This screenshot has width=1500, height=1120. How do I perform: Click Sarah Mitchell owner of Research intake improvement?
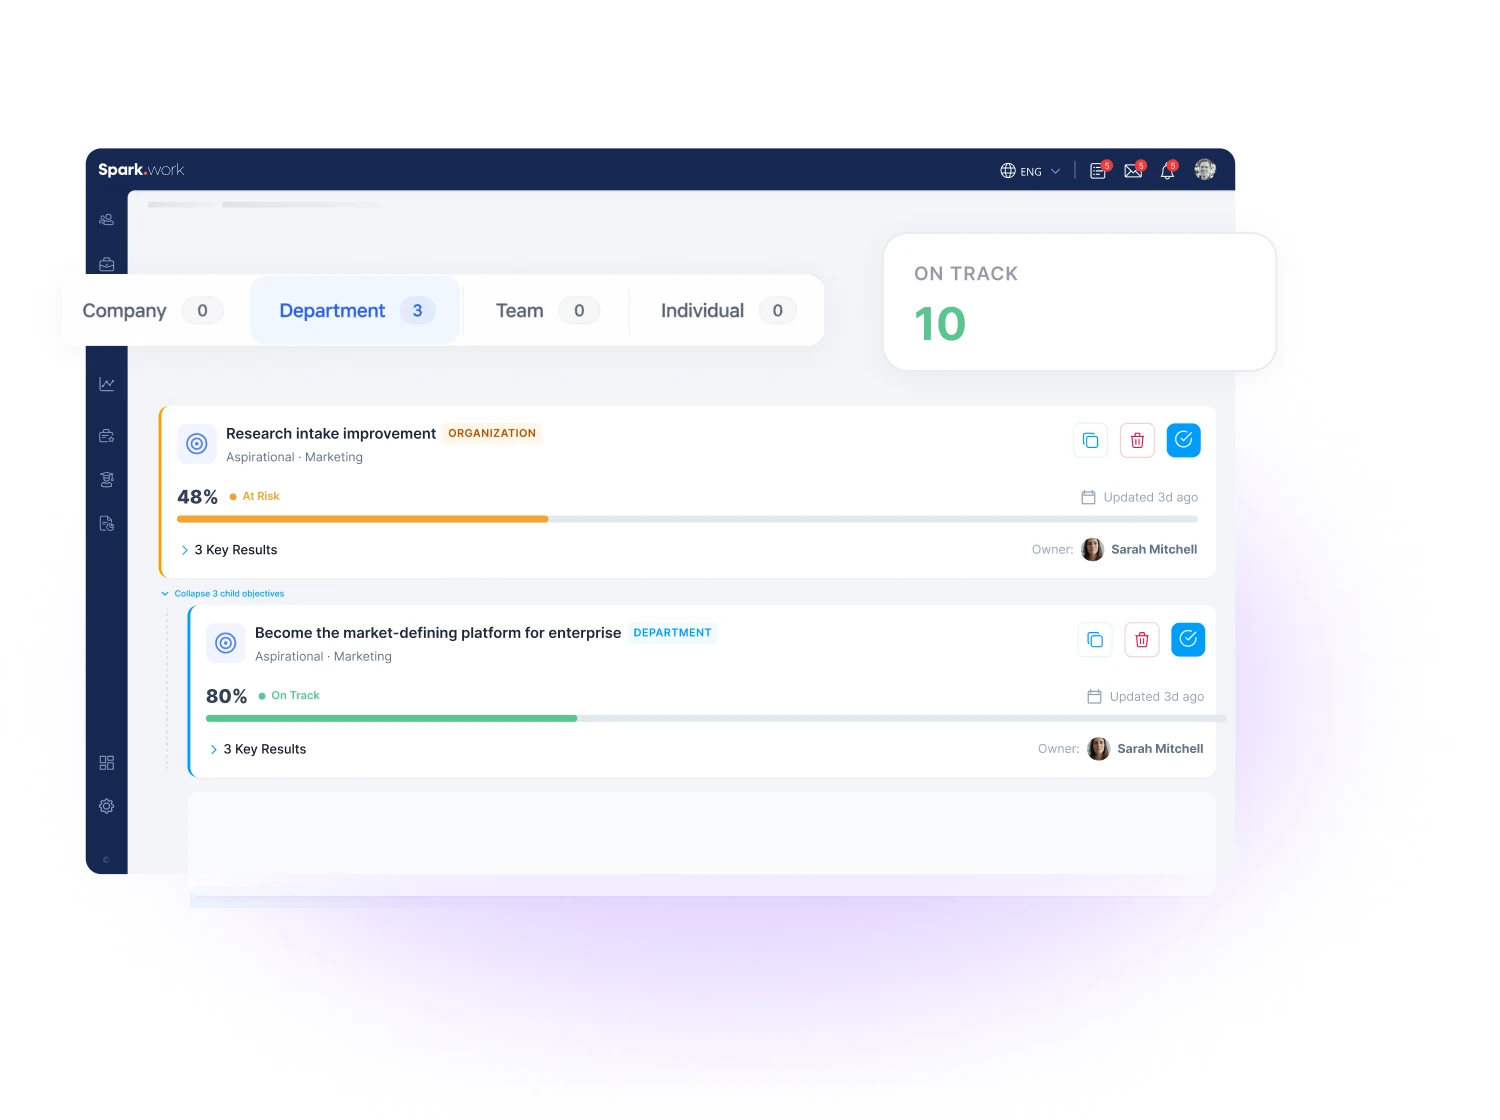point(1140,549)
